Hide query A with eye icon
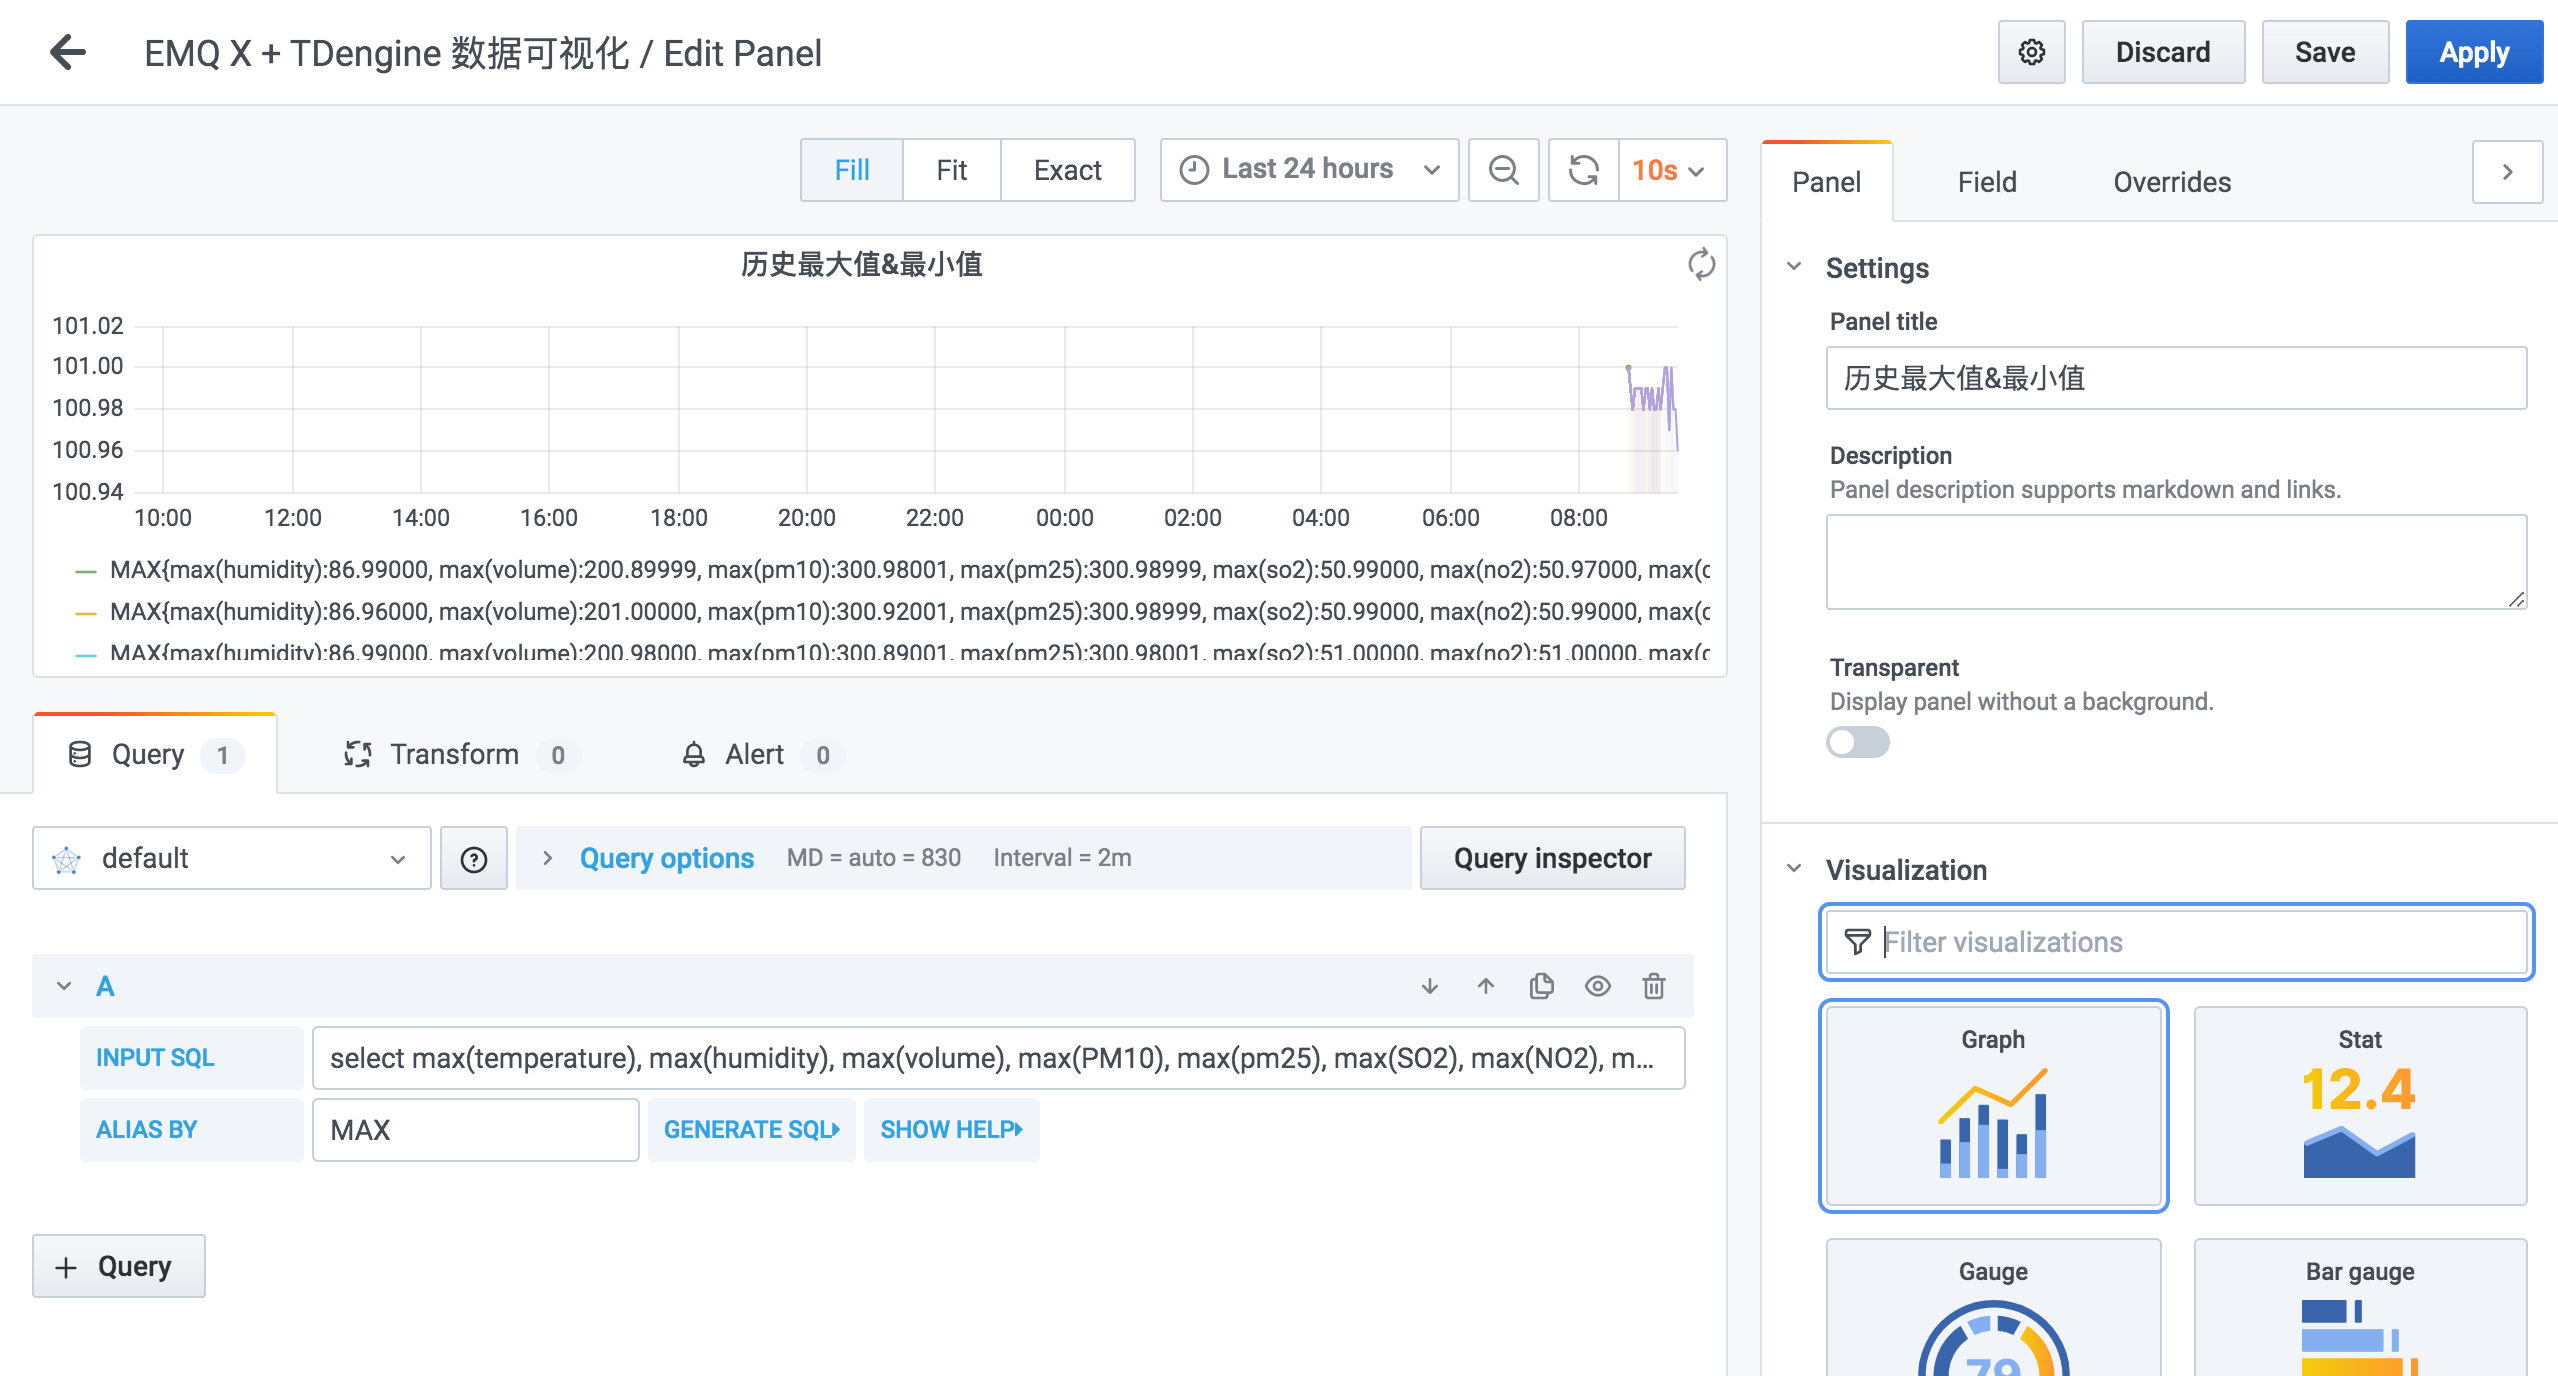The width and height of the screenshot is (2558, 1376). point(1598,987)
